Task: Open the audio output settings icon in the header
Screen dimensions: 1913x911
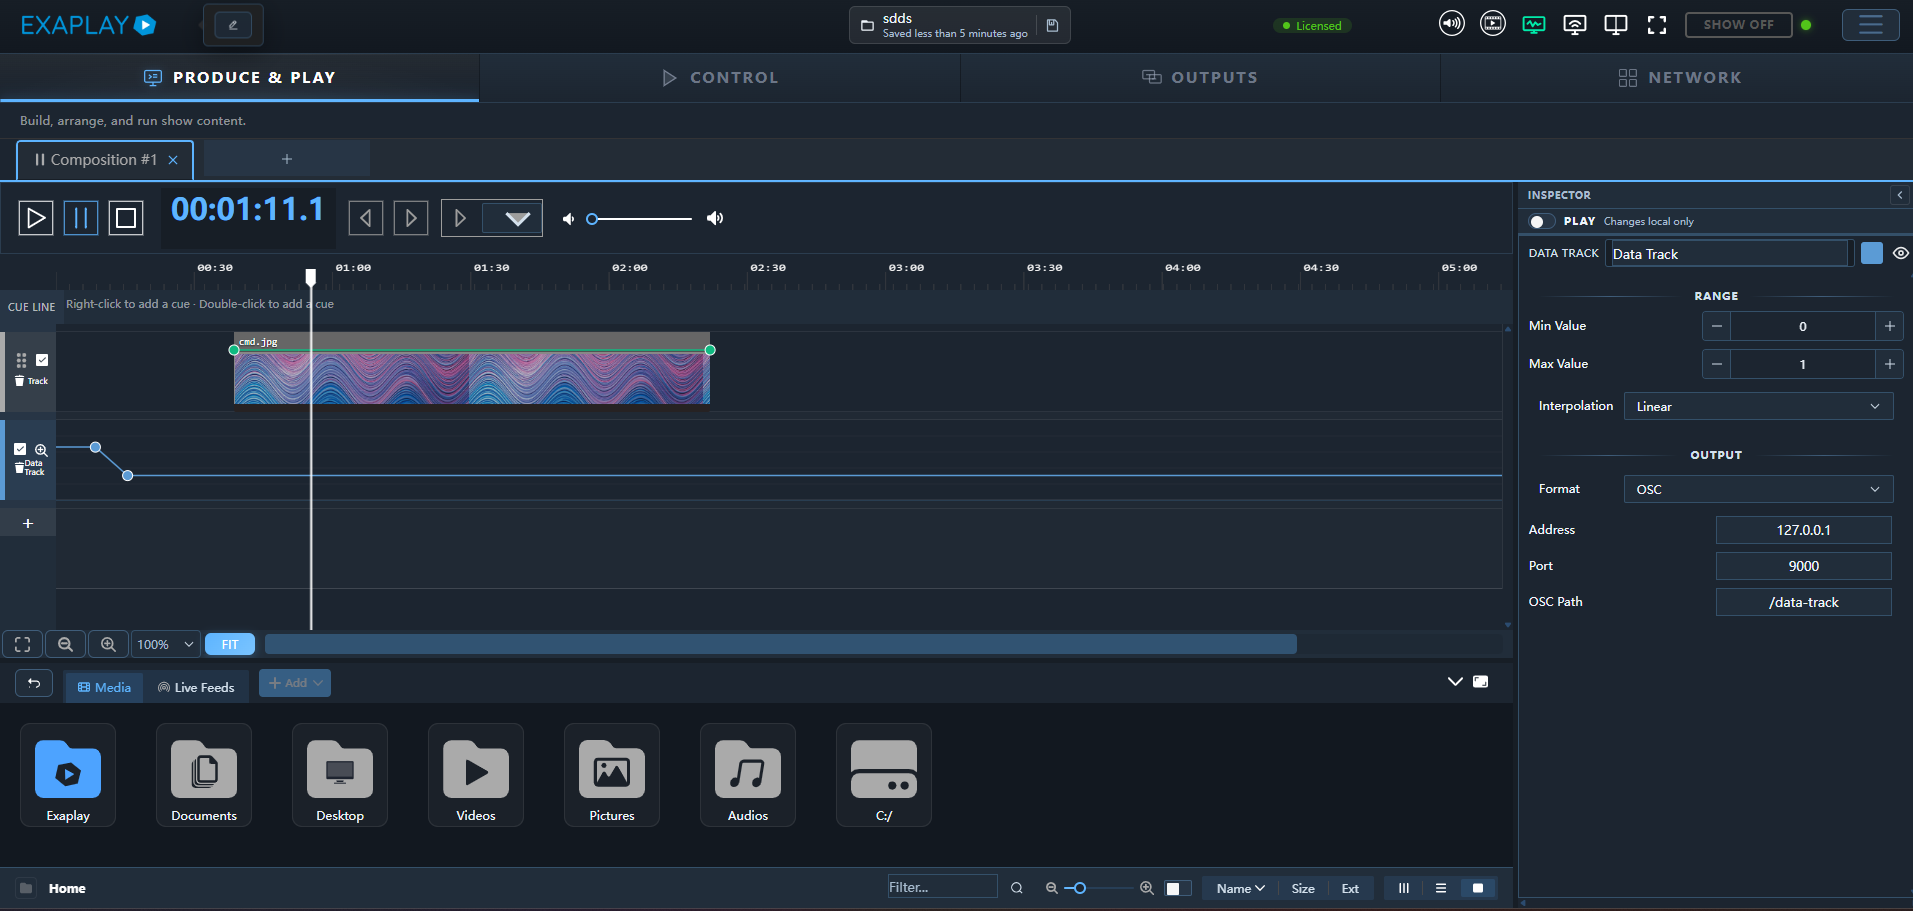Action: pos(1451,24)
